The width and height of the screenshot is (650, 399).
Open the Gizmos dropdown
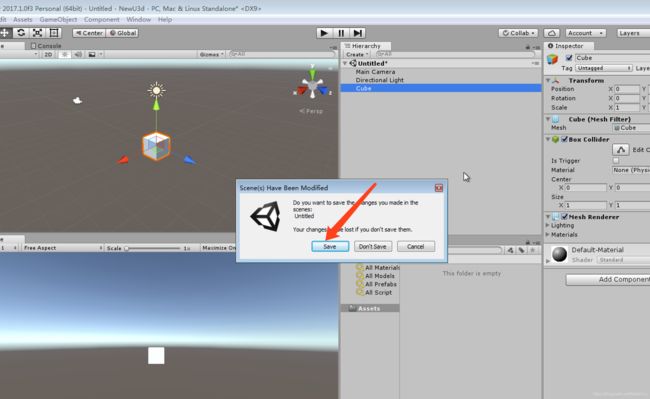click(211, 54)
